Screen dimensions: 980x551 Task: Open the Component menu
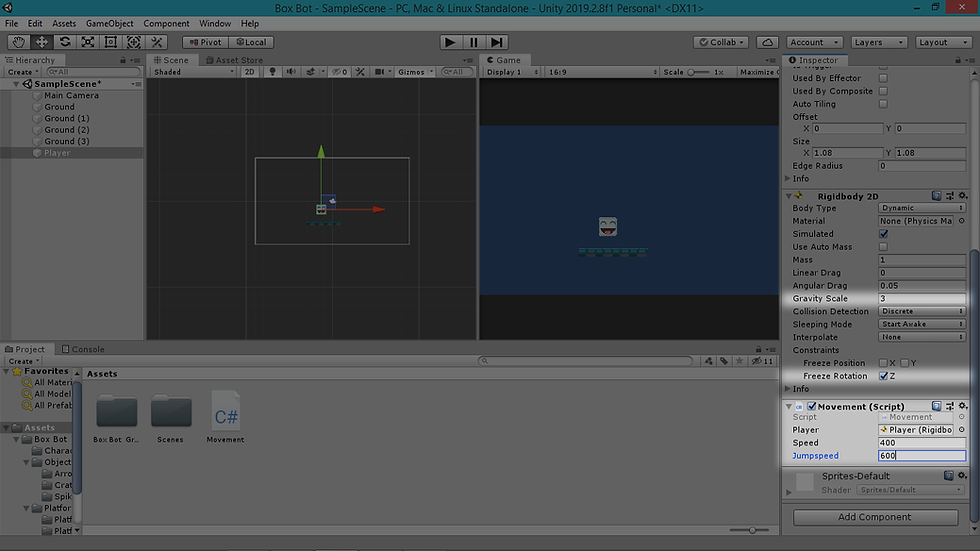click(166, 23)
